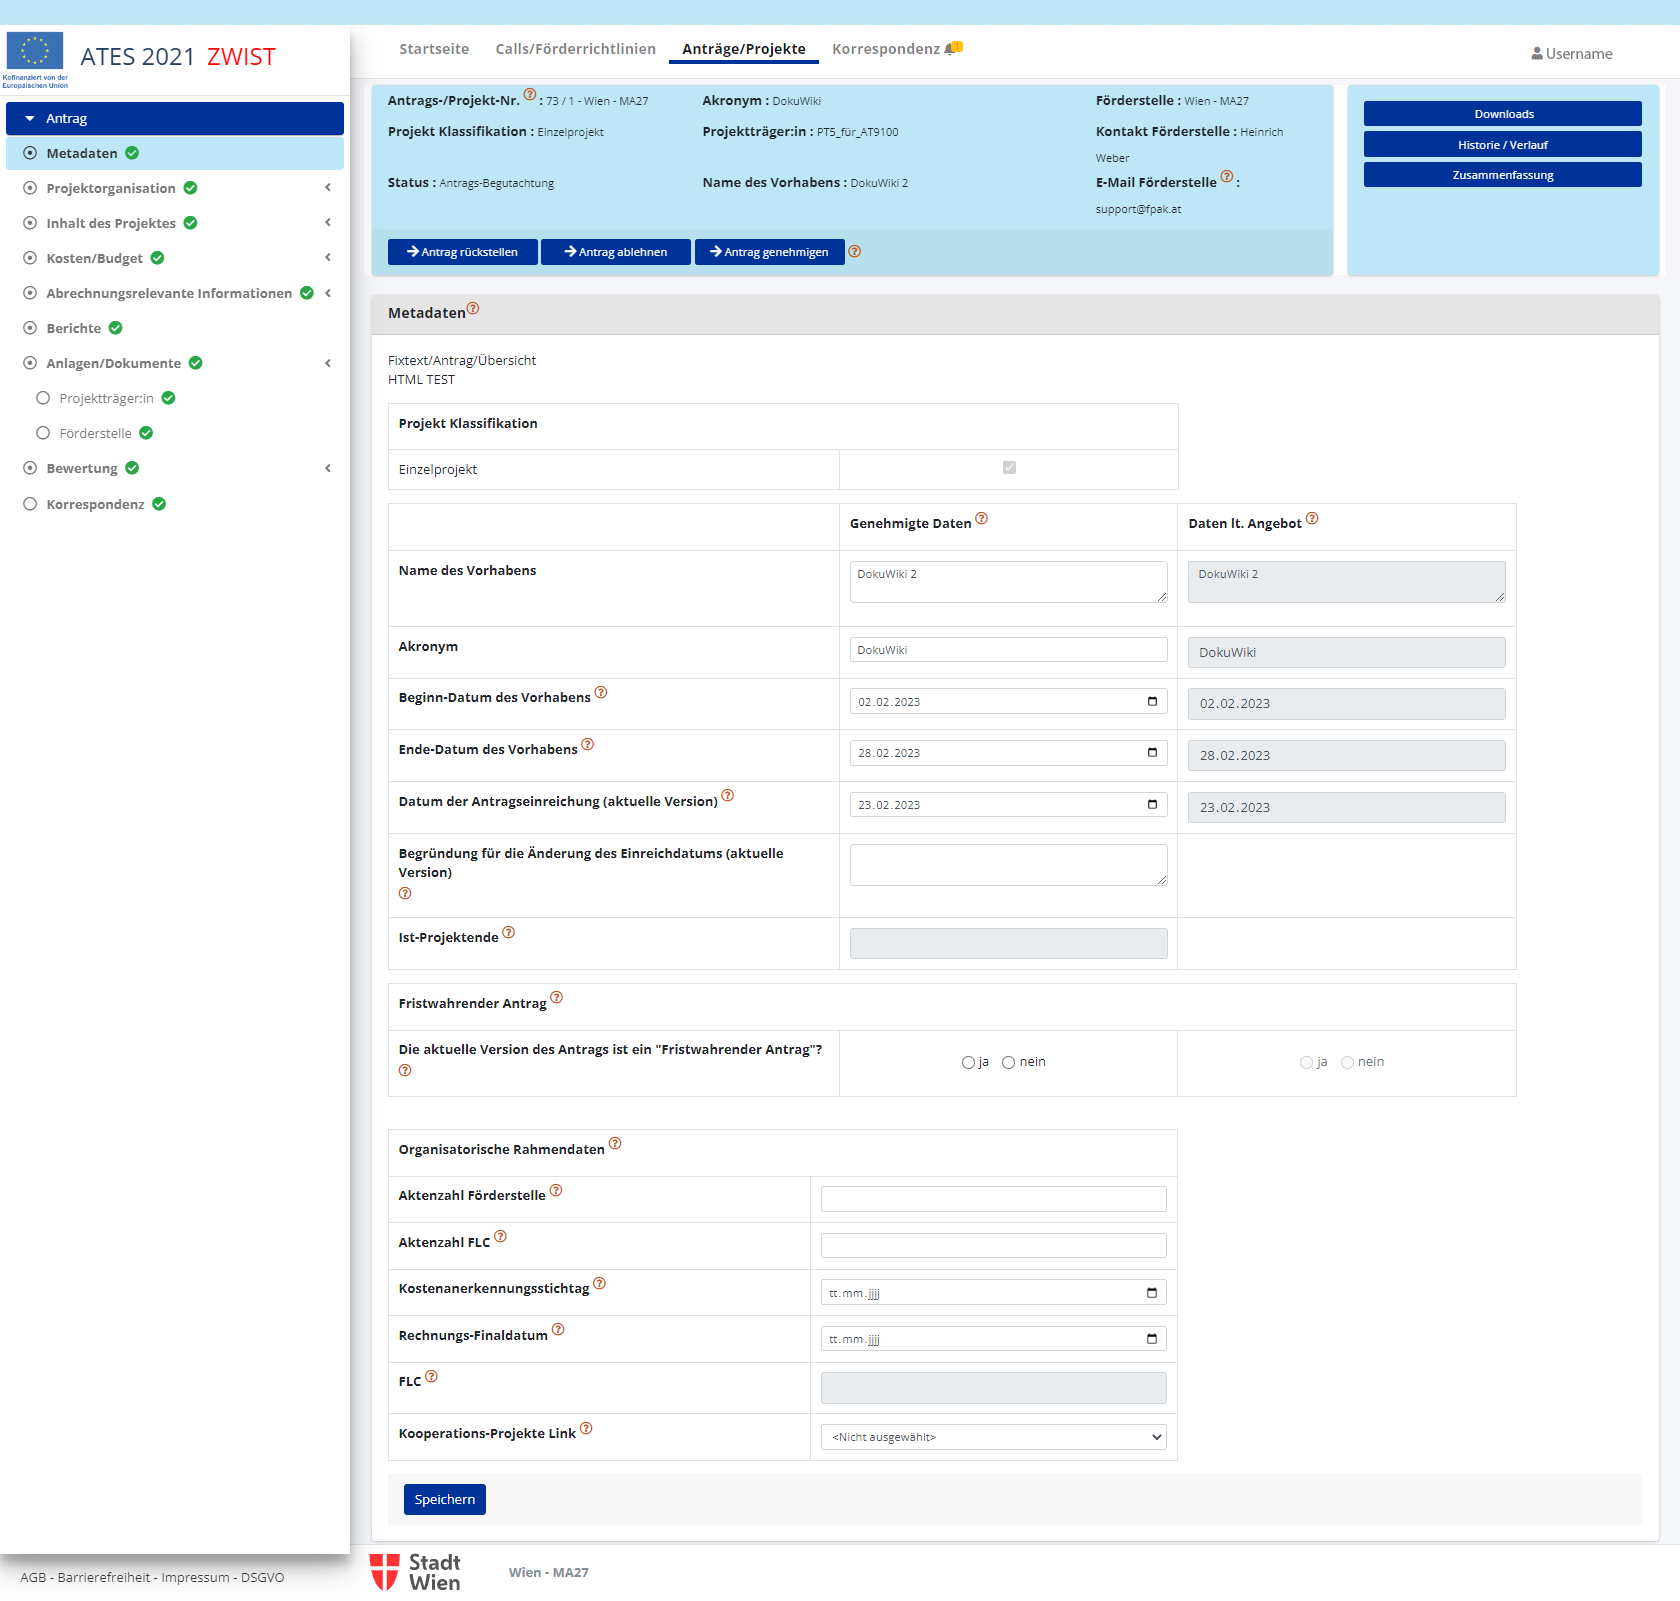Click the Antrag genehmigen button
1680x1601 pixels.
769,252
